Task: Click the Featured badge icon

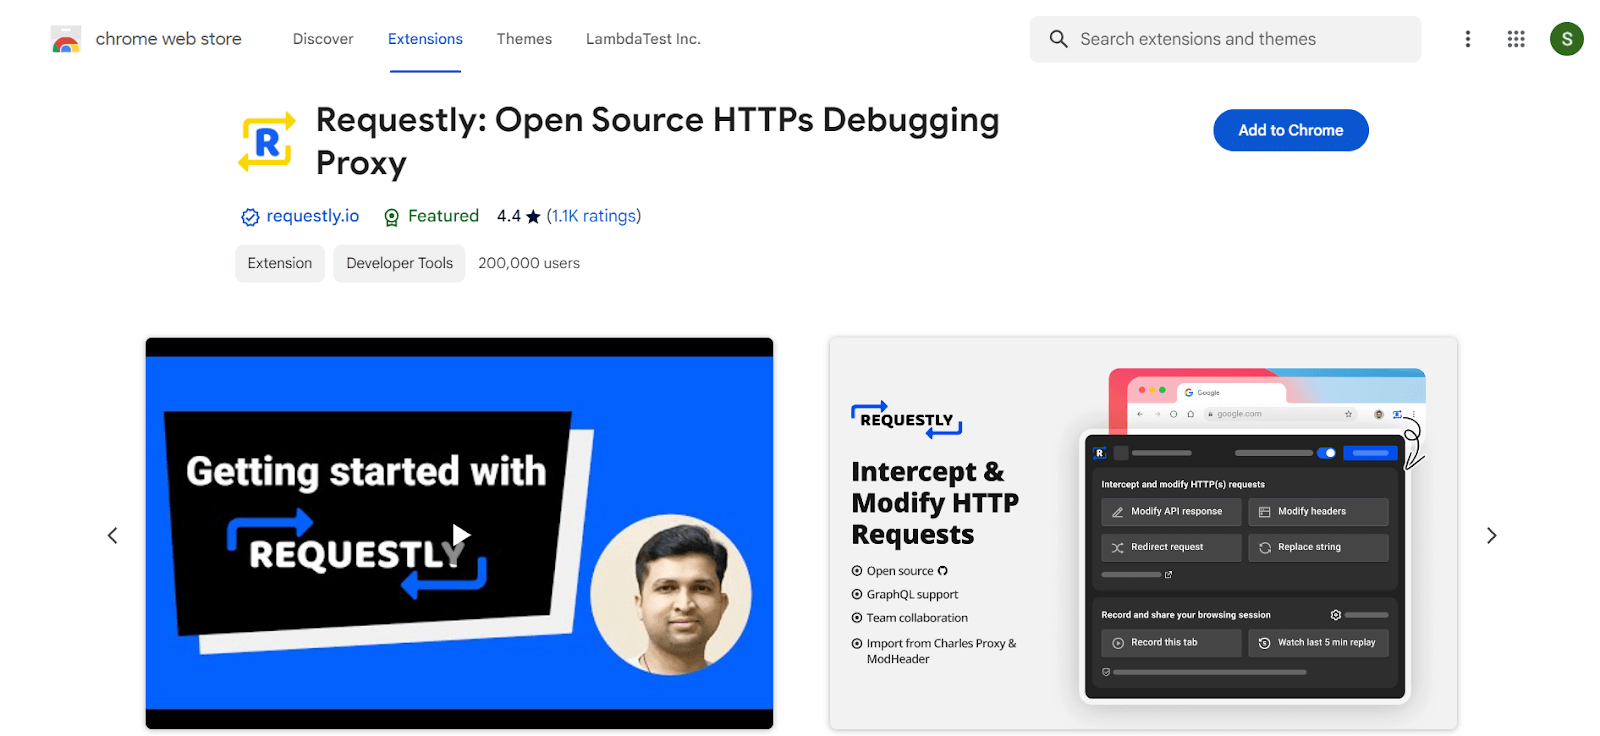Action: 392,217
